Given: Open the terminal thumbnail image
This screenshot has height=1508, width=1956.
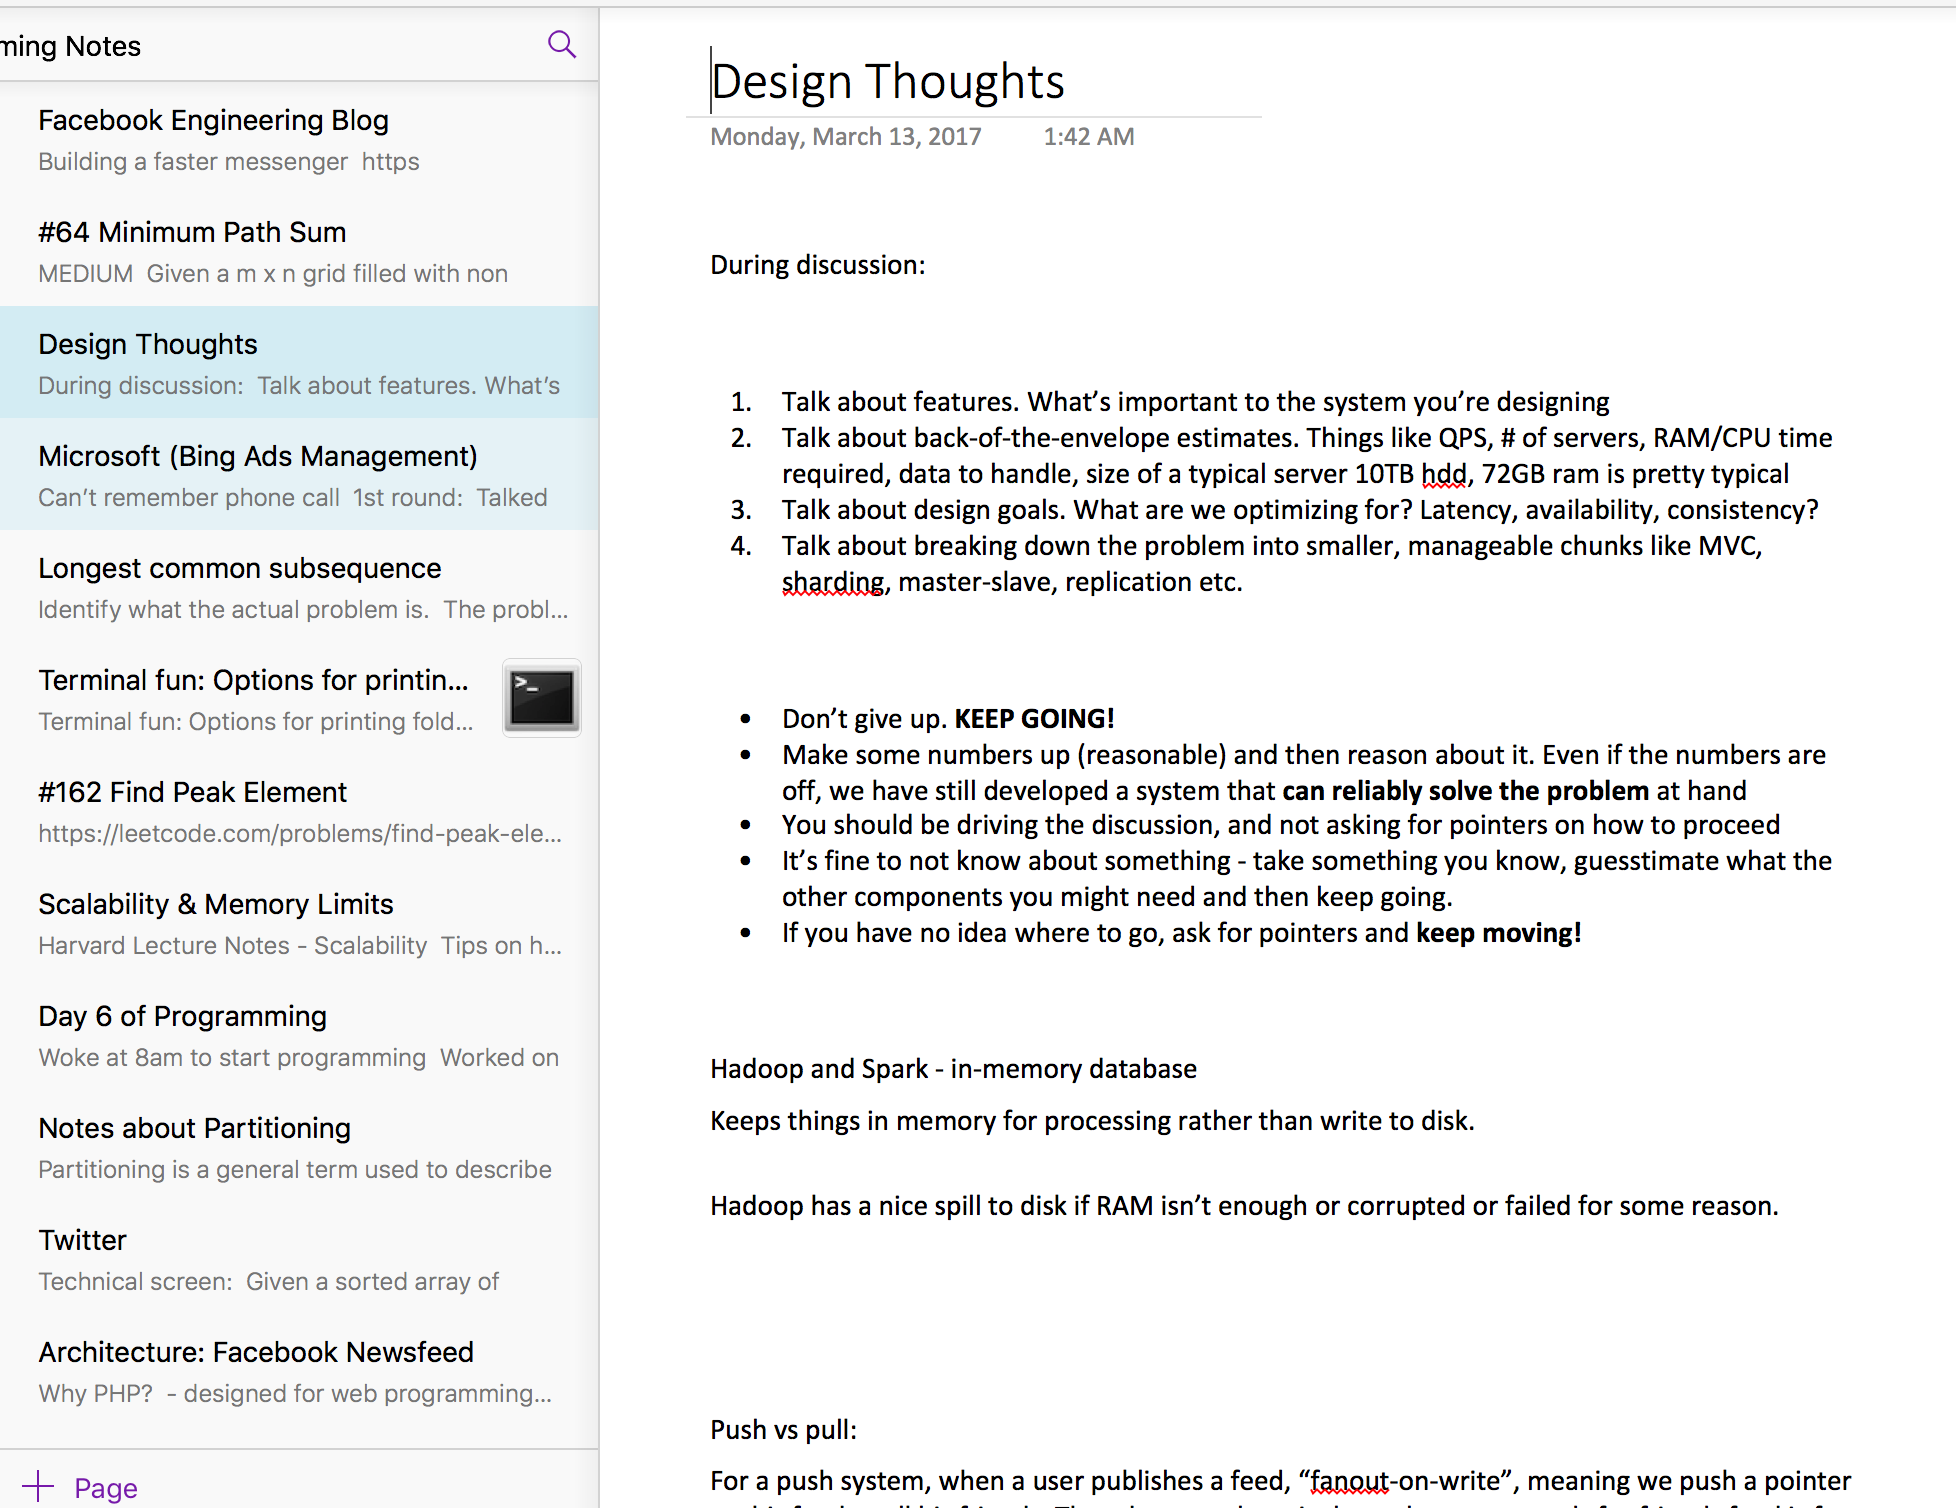Looking at the screenshot, I should tap(541, 698).
